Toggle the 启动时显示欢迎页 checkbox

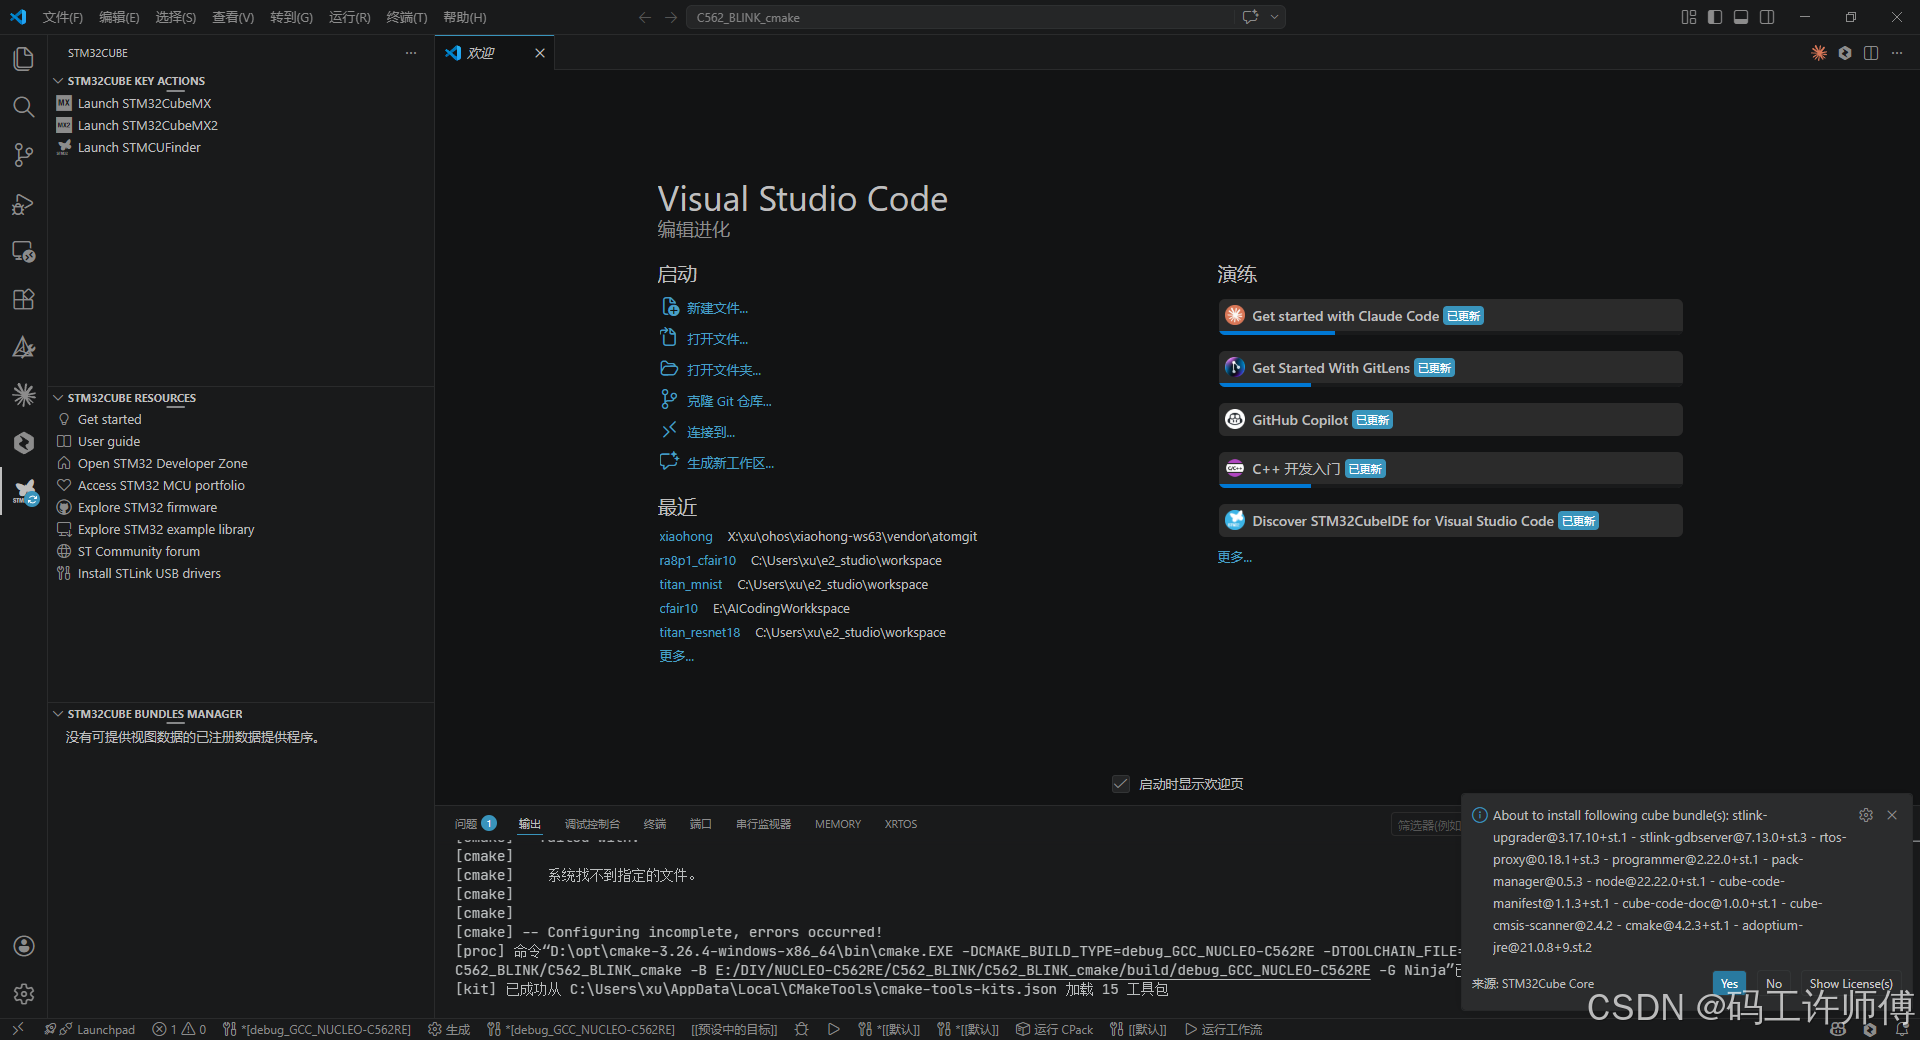click(x=1121, y=784)
